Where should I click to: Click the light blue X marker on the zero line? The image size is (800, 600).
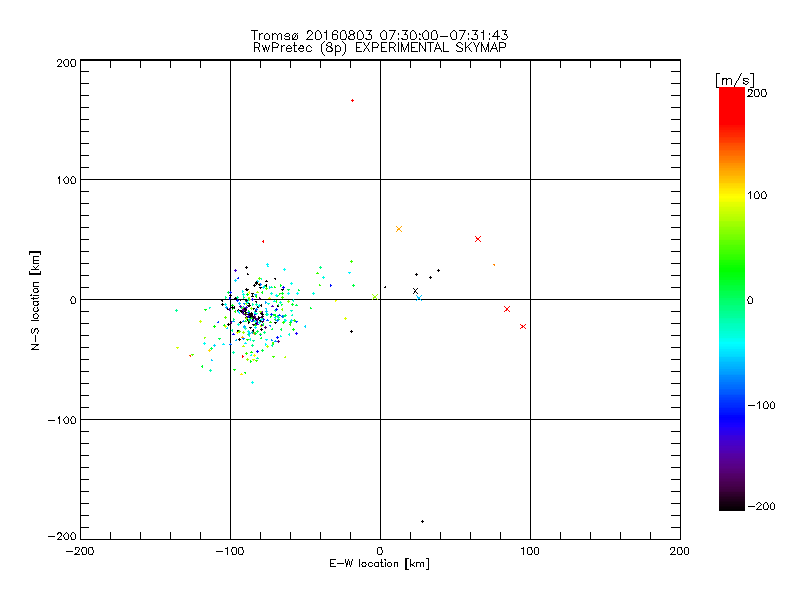point(419,298)
